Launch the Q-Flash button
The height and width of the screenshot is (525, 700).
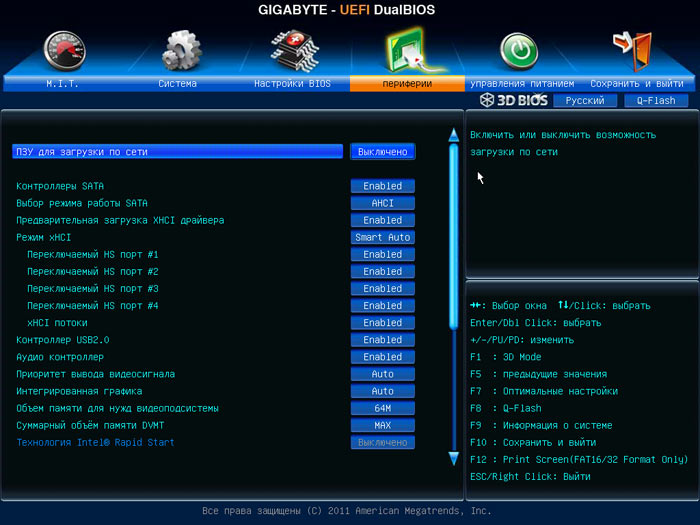(x=656, y=100)
